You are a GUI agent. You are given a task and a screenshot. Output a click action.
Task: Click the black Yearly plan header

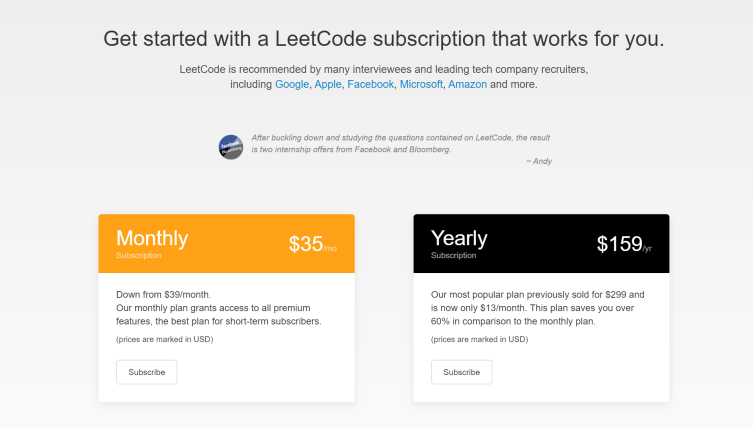pyautogui.click(x=541, y=243)
